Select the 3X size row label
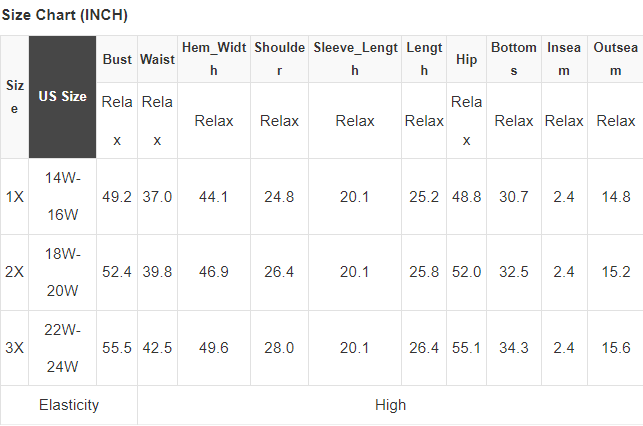This screenshot has width=643, height=426. coord(14,348)
